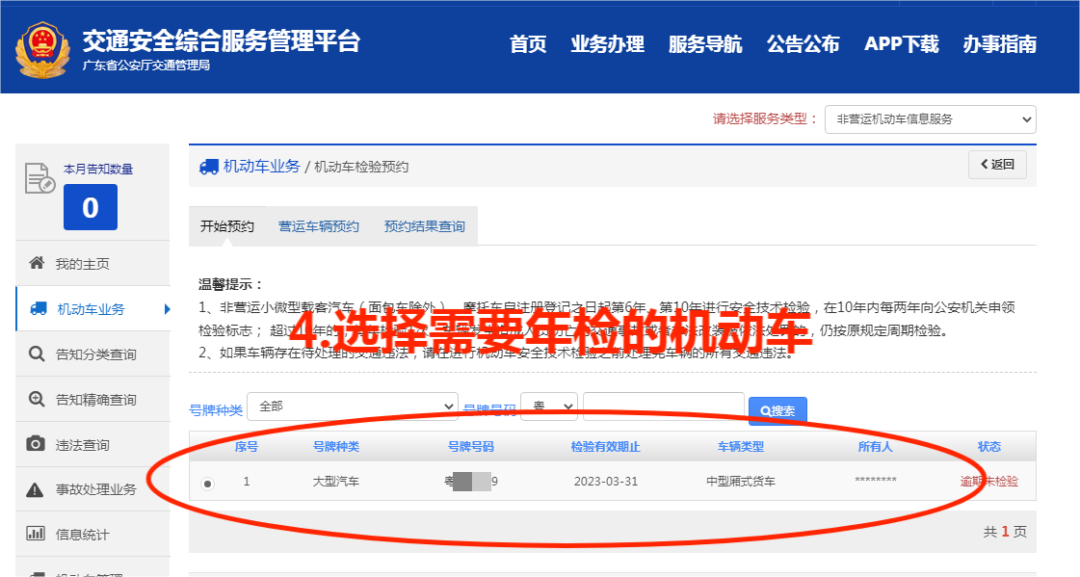Click the 所有人 column header
1080x577 pixels.
875,446
